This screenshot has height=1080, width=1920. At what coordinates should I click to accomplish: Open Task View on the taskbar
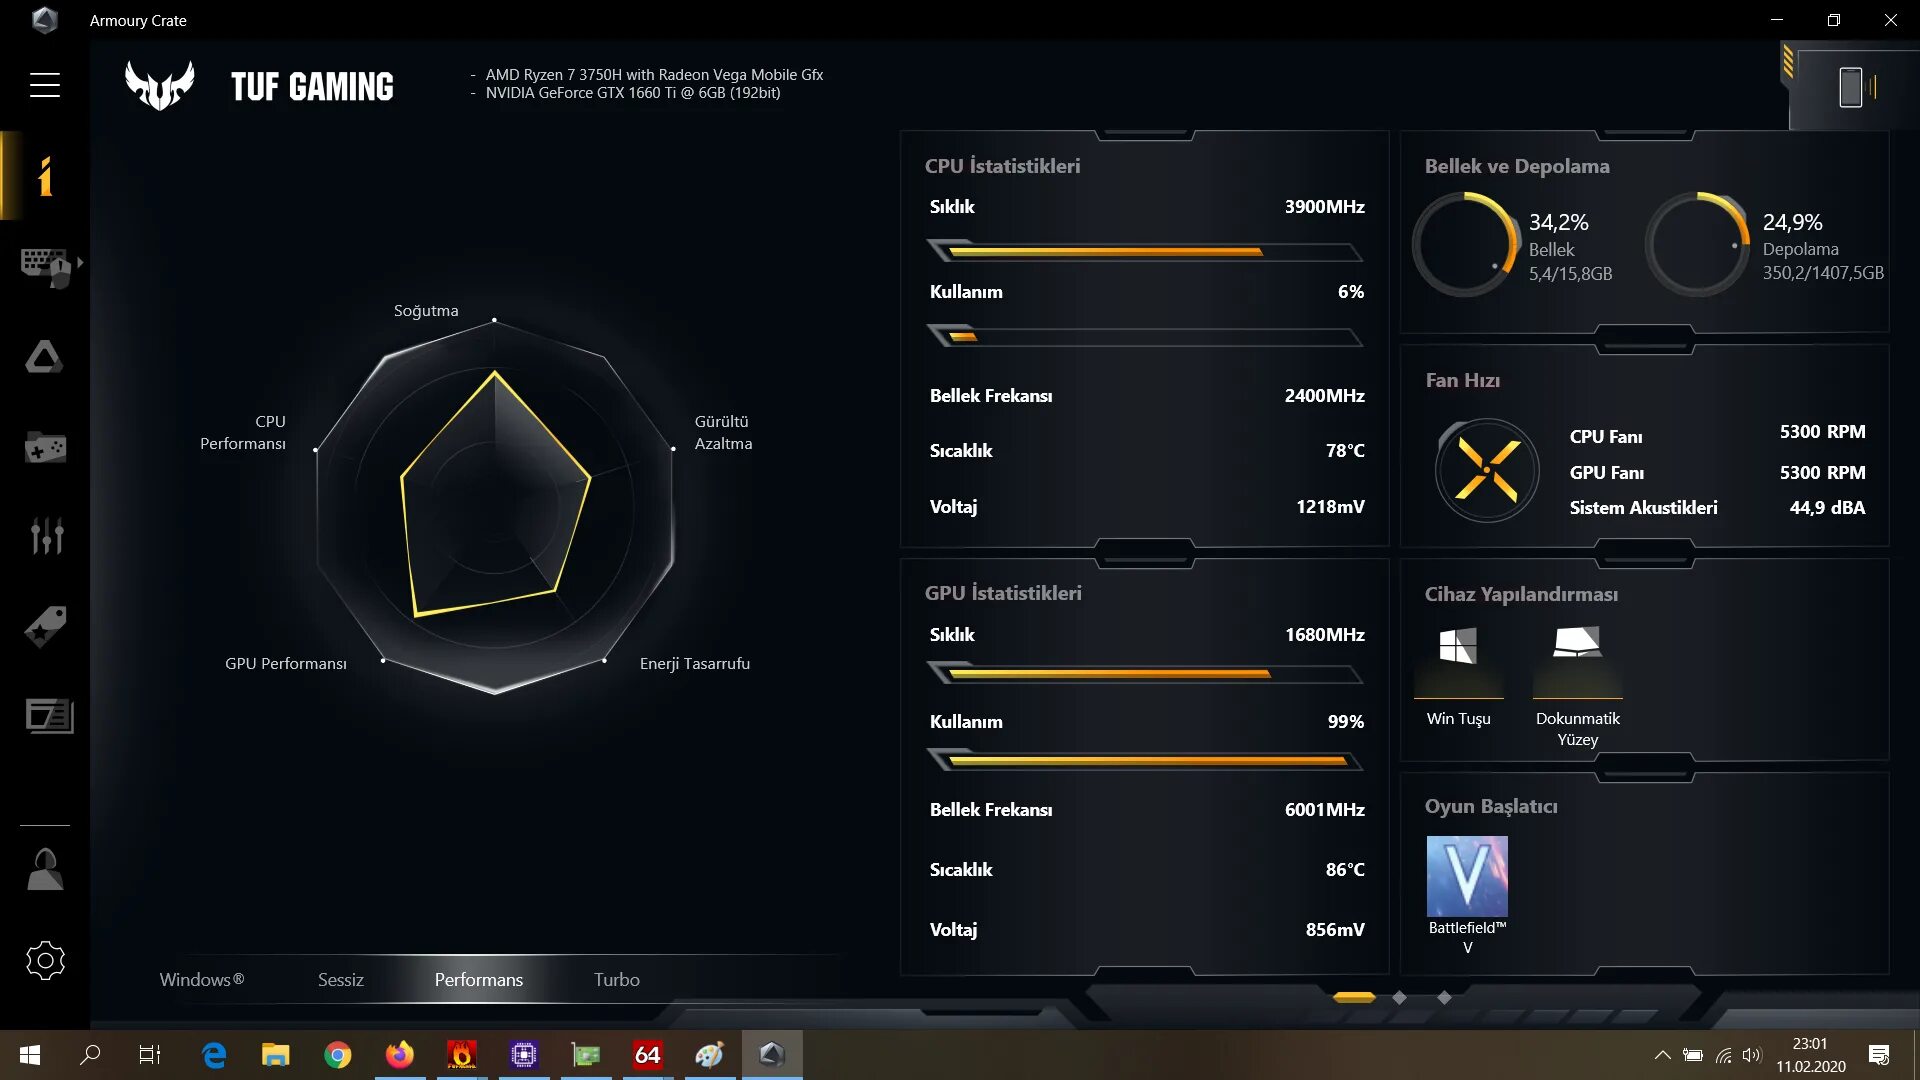150,1055
